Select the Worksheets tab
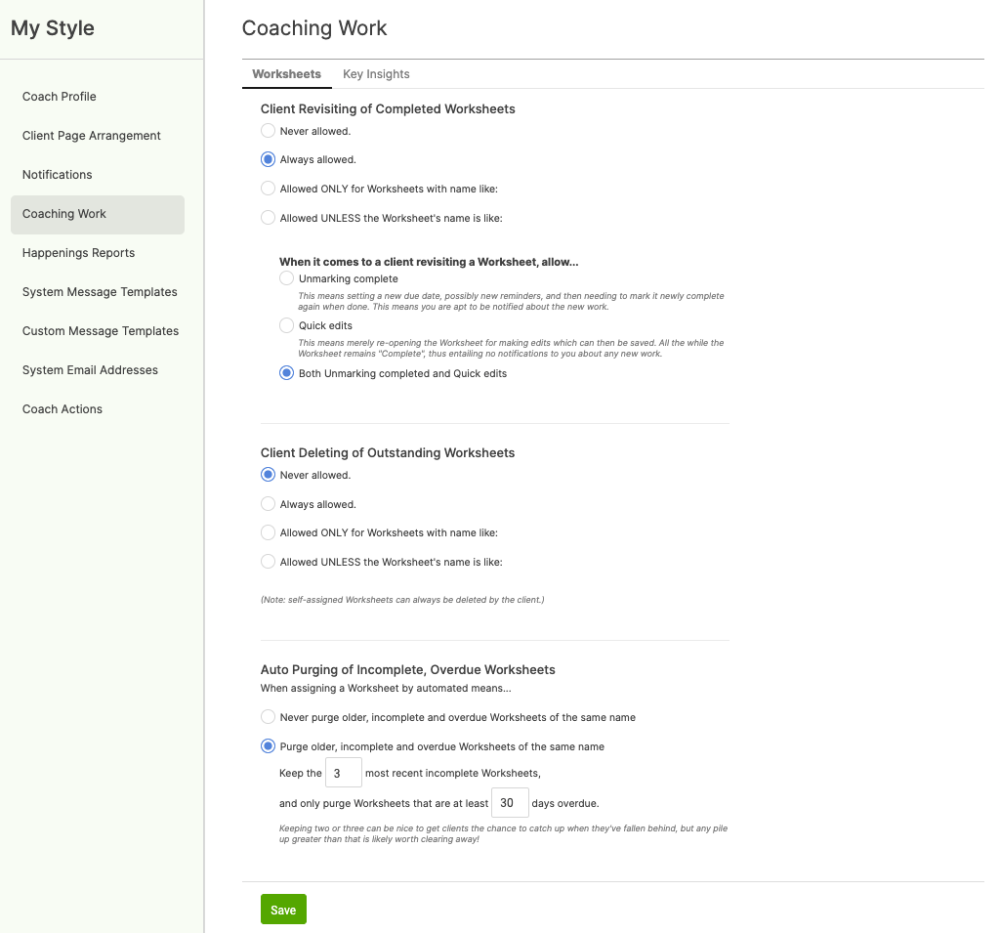The height and width of the screenshot is (933, 1000). (286, 74)
